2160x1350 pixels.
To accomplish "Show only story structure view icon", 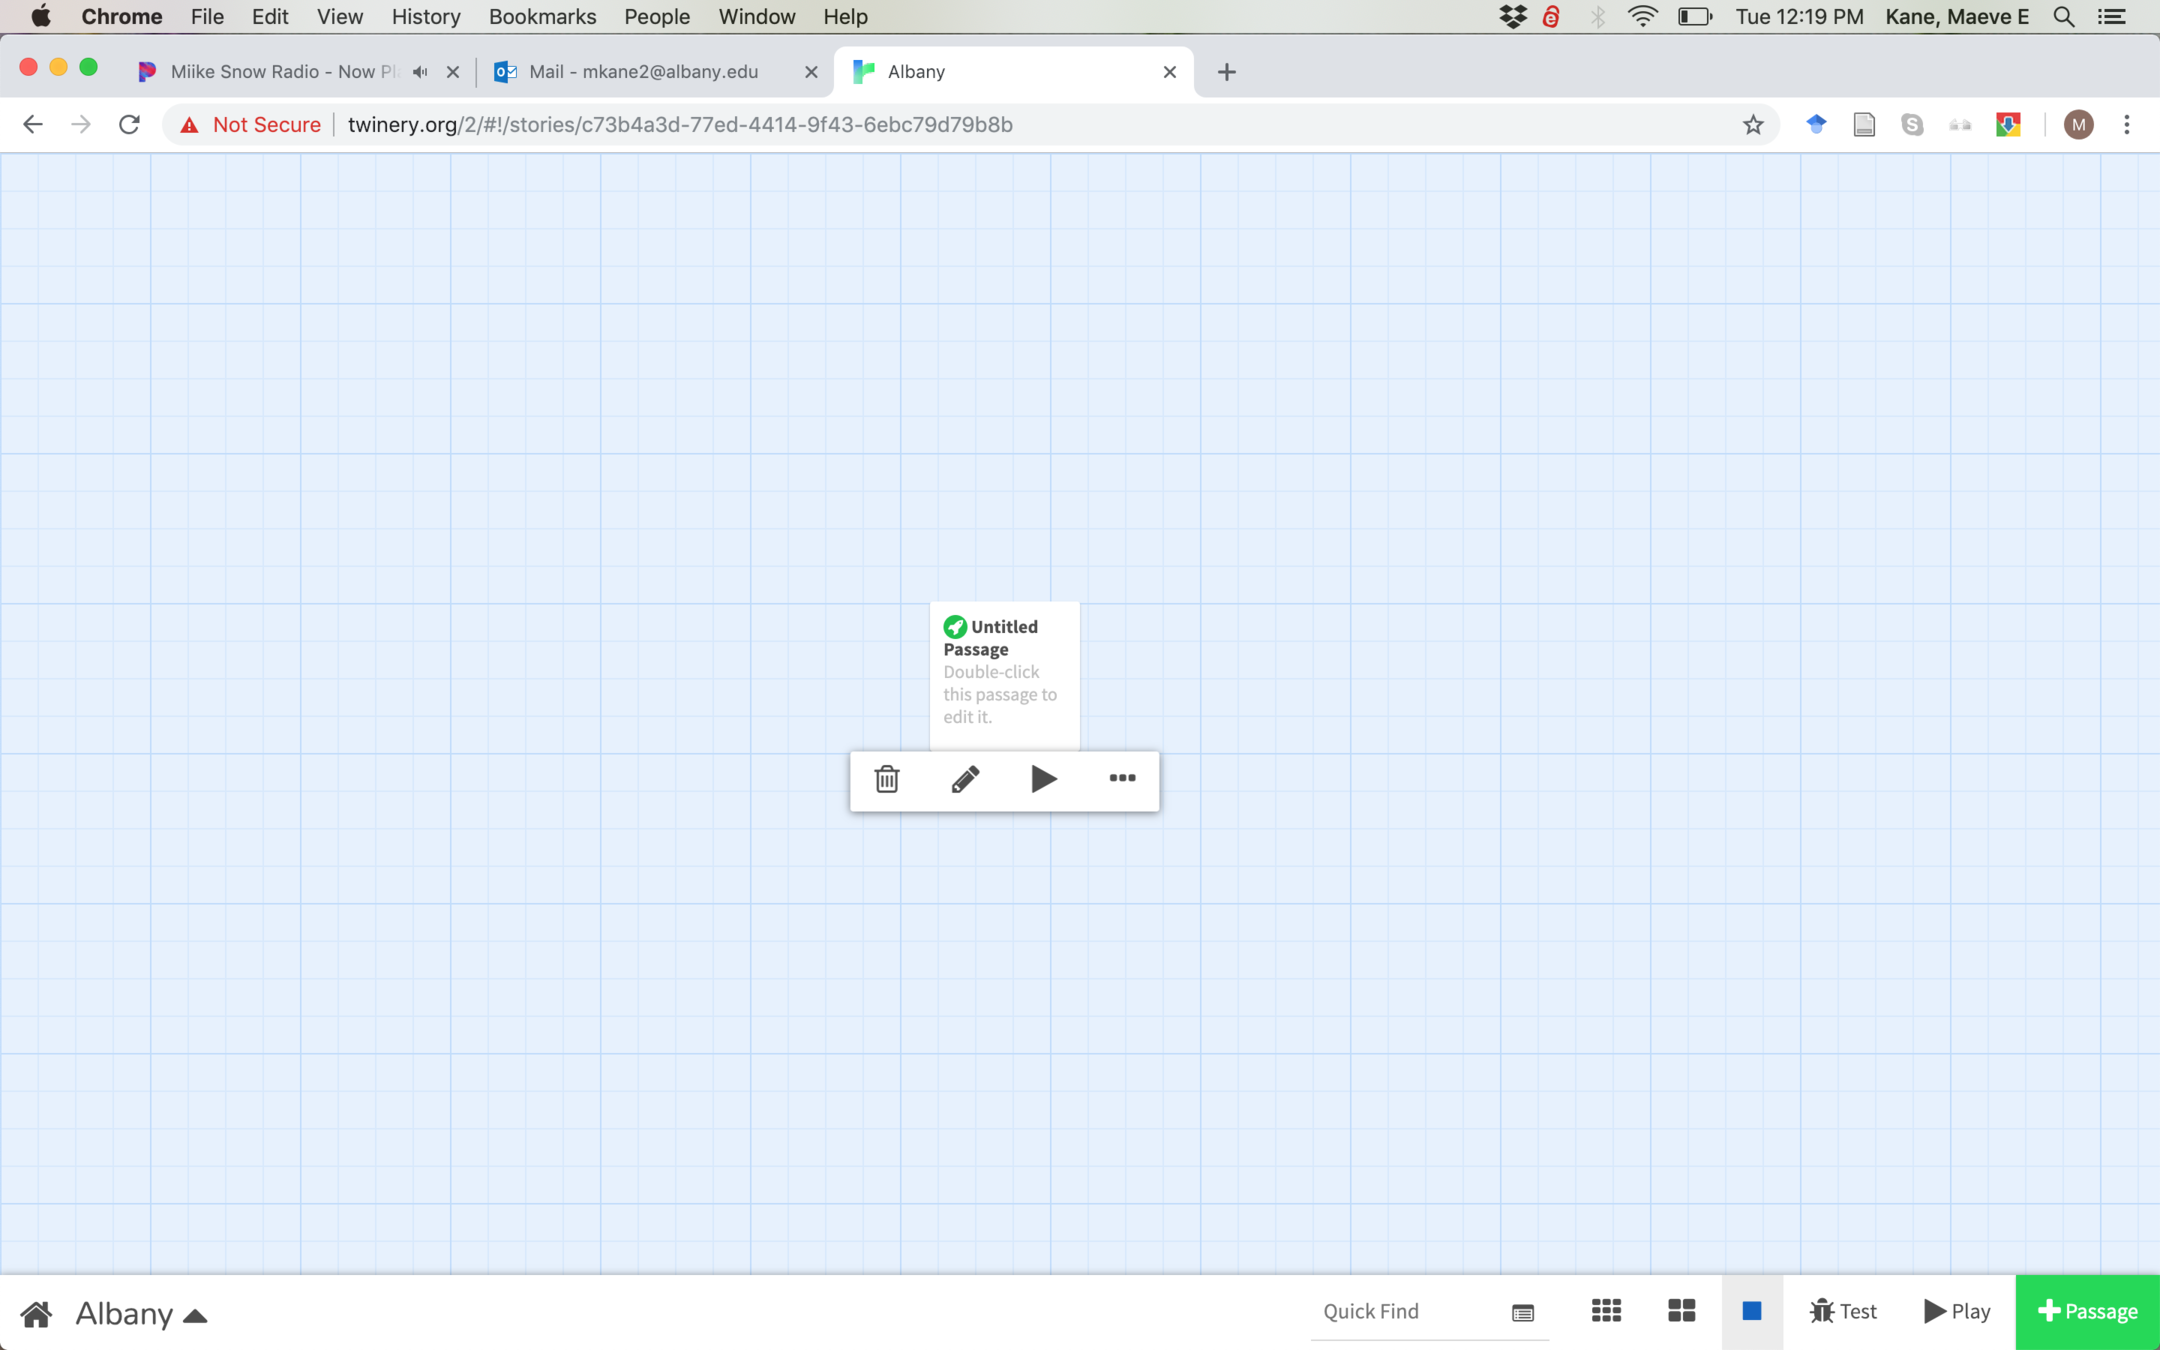I will pyautogui.click(x=1606, y=1311).
